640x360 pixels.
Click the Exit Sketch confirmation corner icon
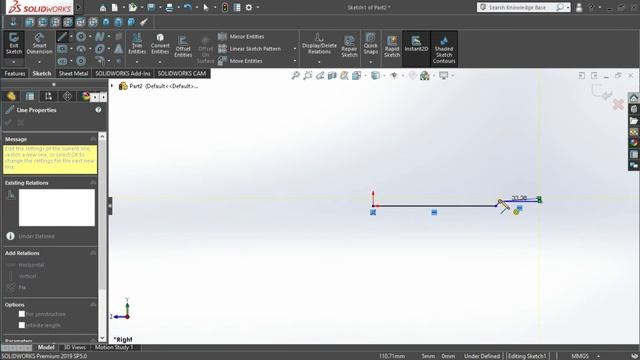602,92
